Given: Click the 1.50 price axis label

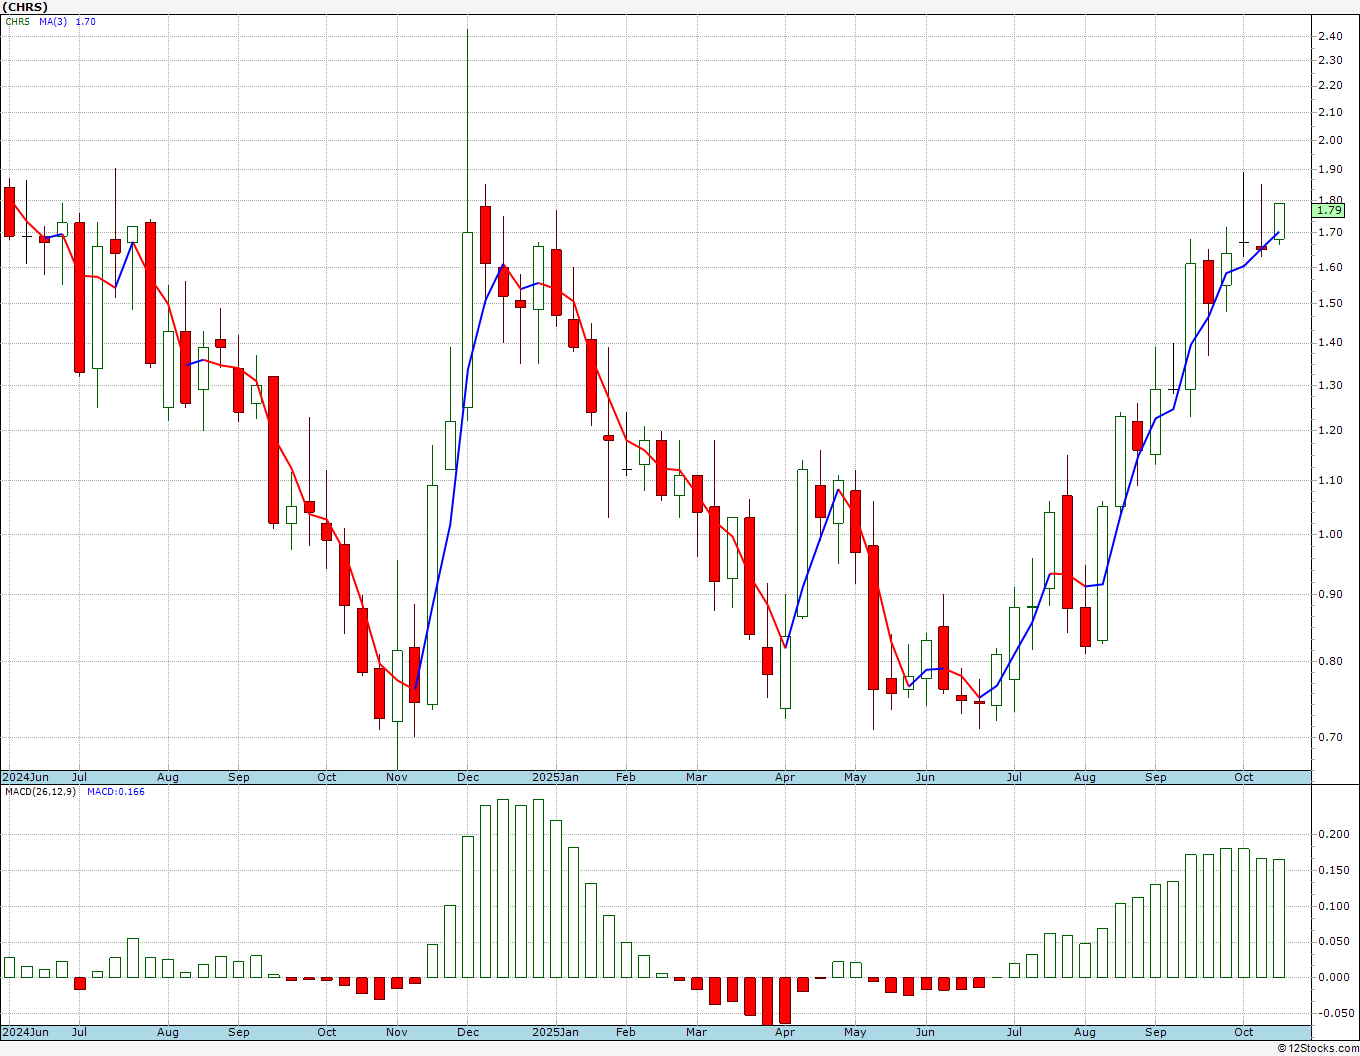Looking at the screenshot, I should [1330, 303].
